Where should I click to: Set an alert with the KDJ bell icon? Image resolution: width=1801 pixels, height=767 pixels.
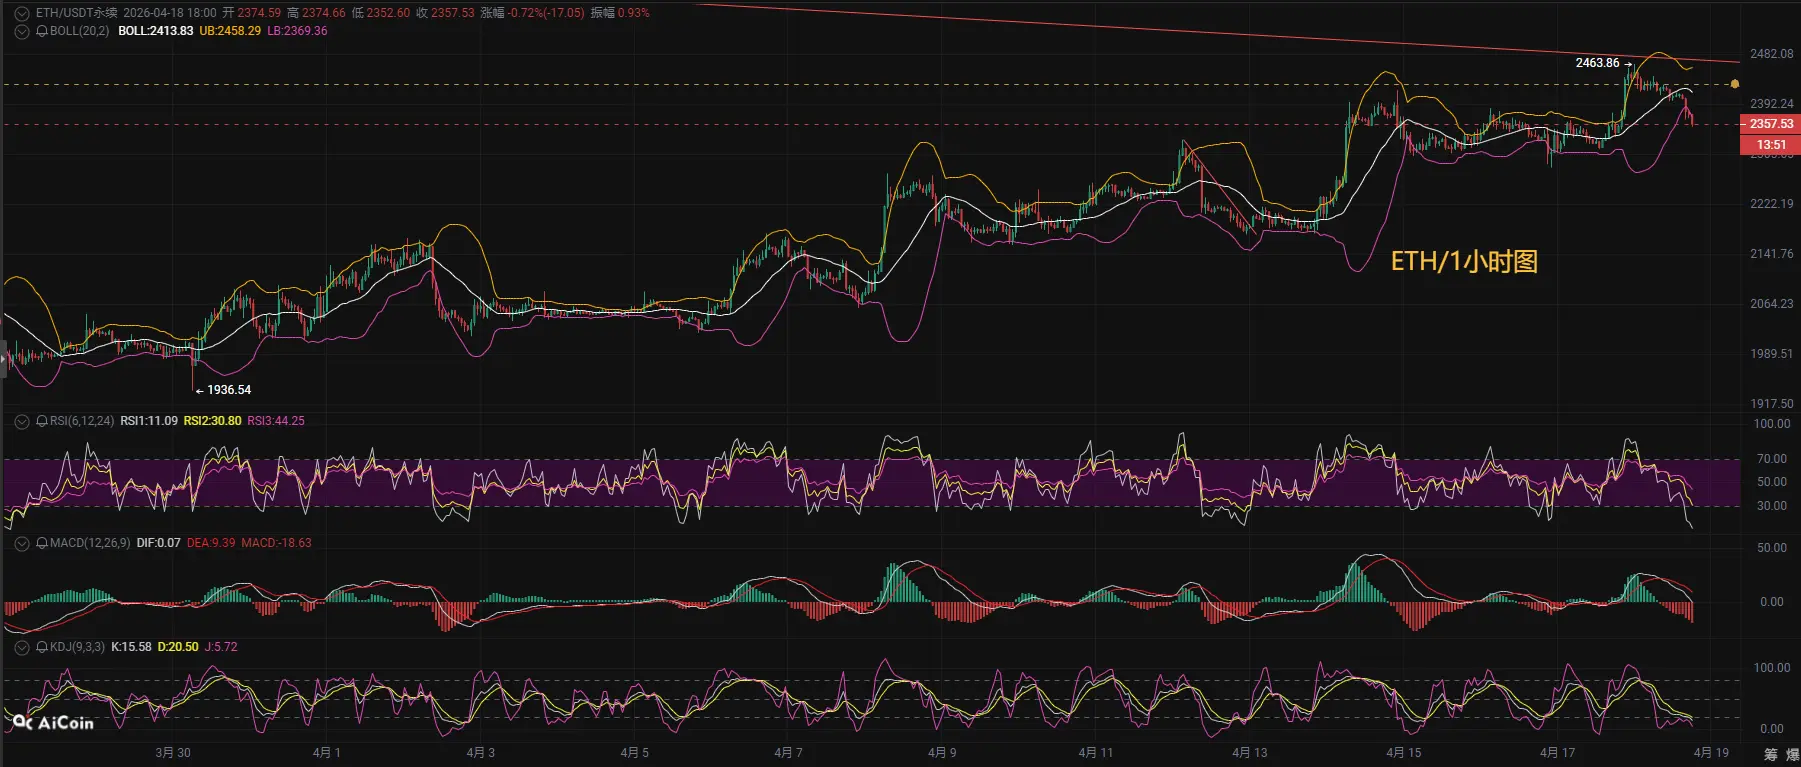click(42, 647)
